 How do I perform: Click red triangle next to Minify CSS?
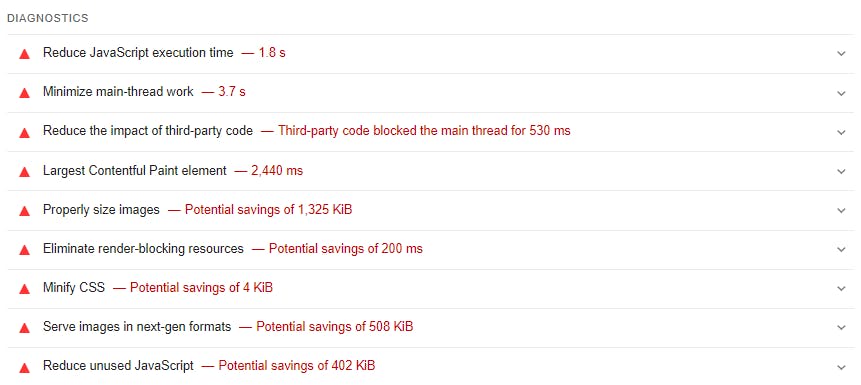coord(24,289)
